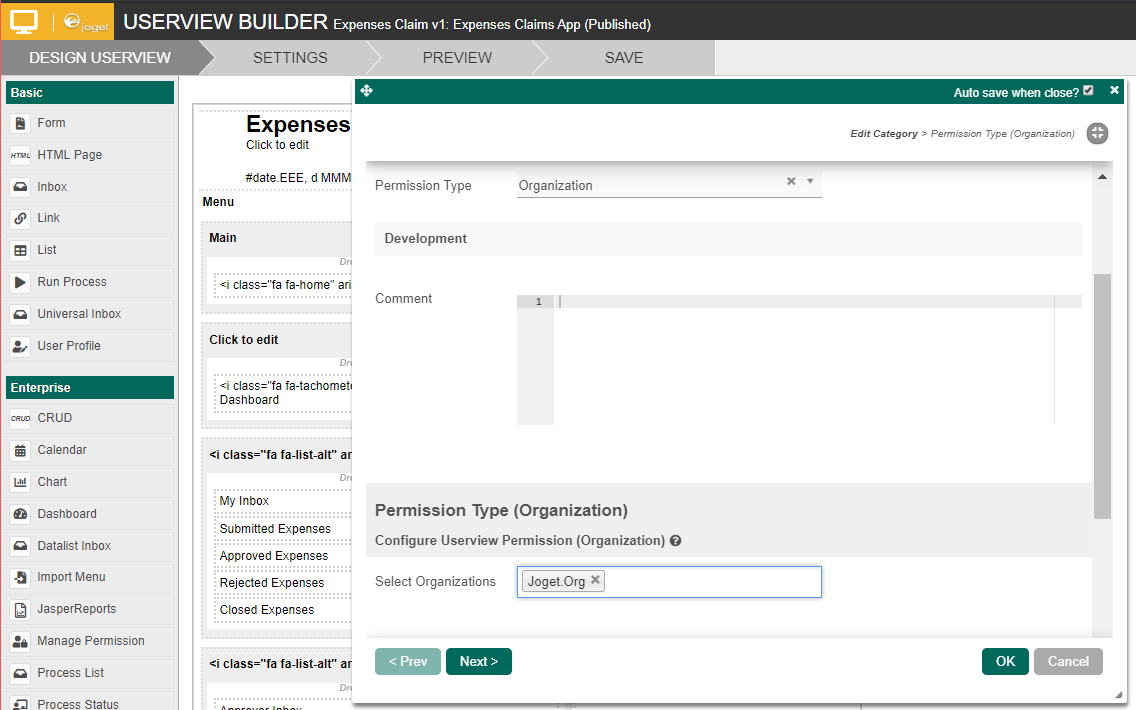Viewport: 1136px width, 710px height.
Task: Click the Cancel button
Action: (1068, 661)
